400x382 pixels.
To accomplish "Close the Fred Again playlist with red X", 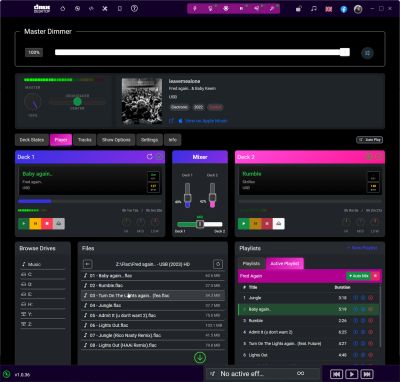I will click(x=376, y=276).
